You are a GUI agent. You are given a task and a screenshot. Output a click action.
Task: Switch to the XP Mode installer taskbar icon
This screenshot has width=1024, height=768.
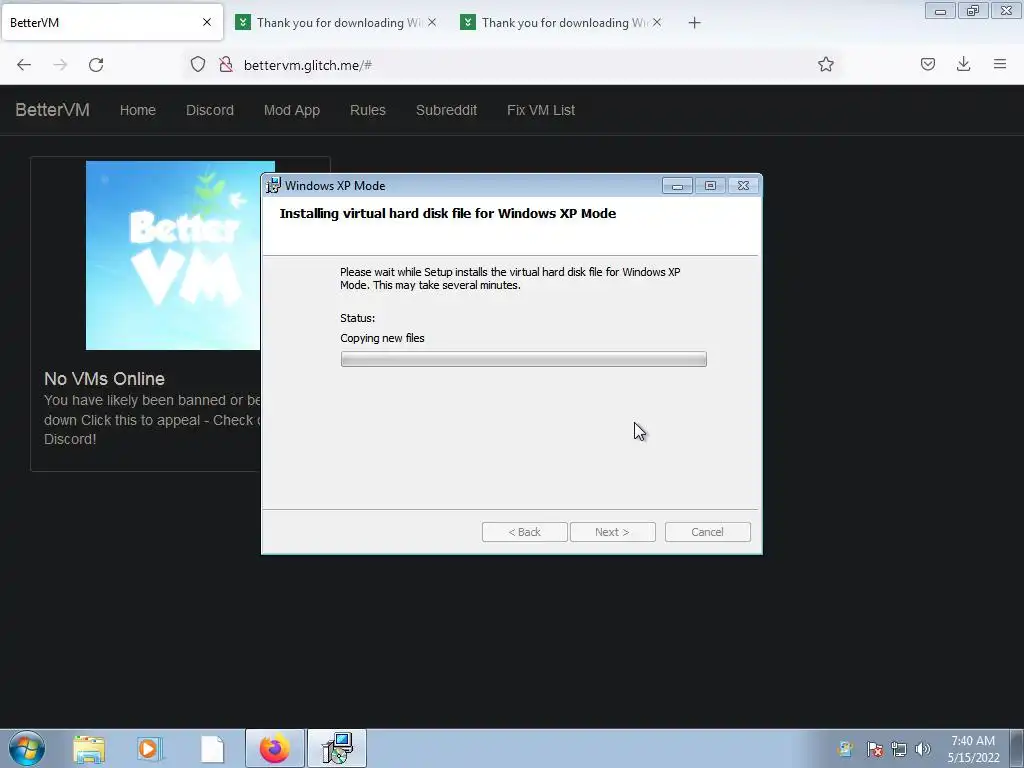tap(337, 748)
